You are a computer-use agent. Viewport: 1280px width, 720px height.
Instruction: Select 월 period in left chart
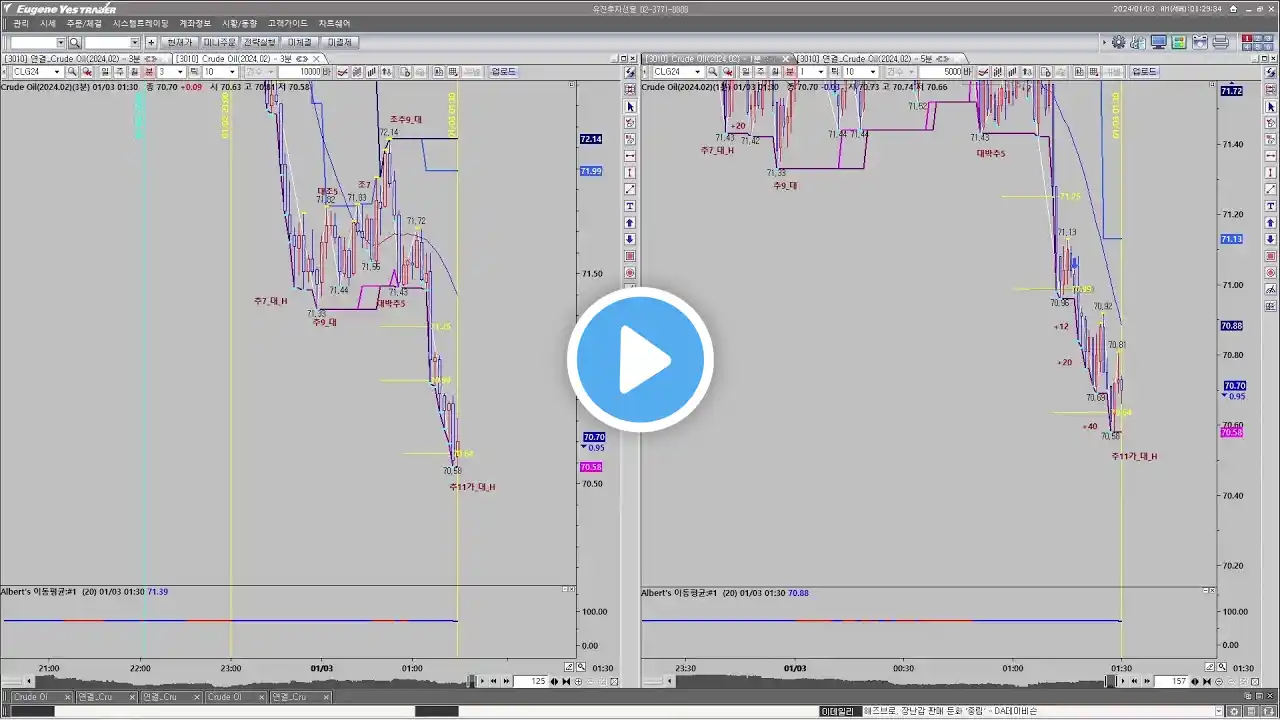(134, 71)
